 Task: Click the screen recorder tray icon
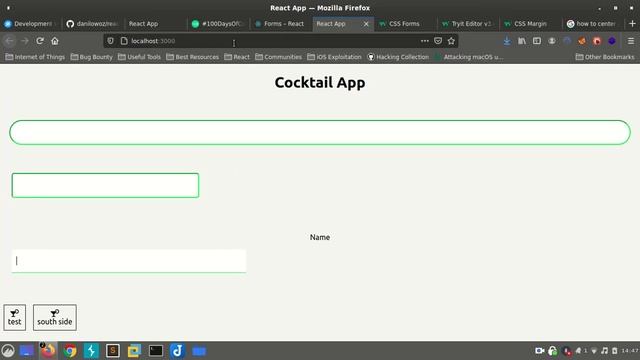(540, 351)
